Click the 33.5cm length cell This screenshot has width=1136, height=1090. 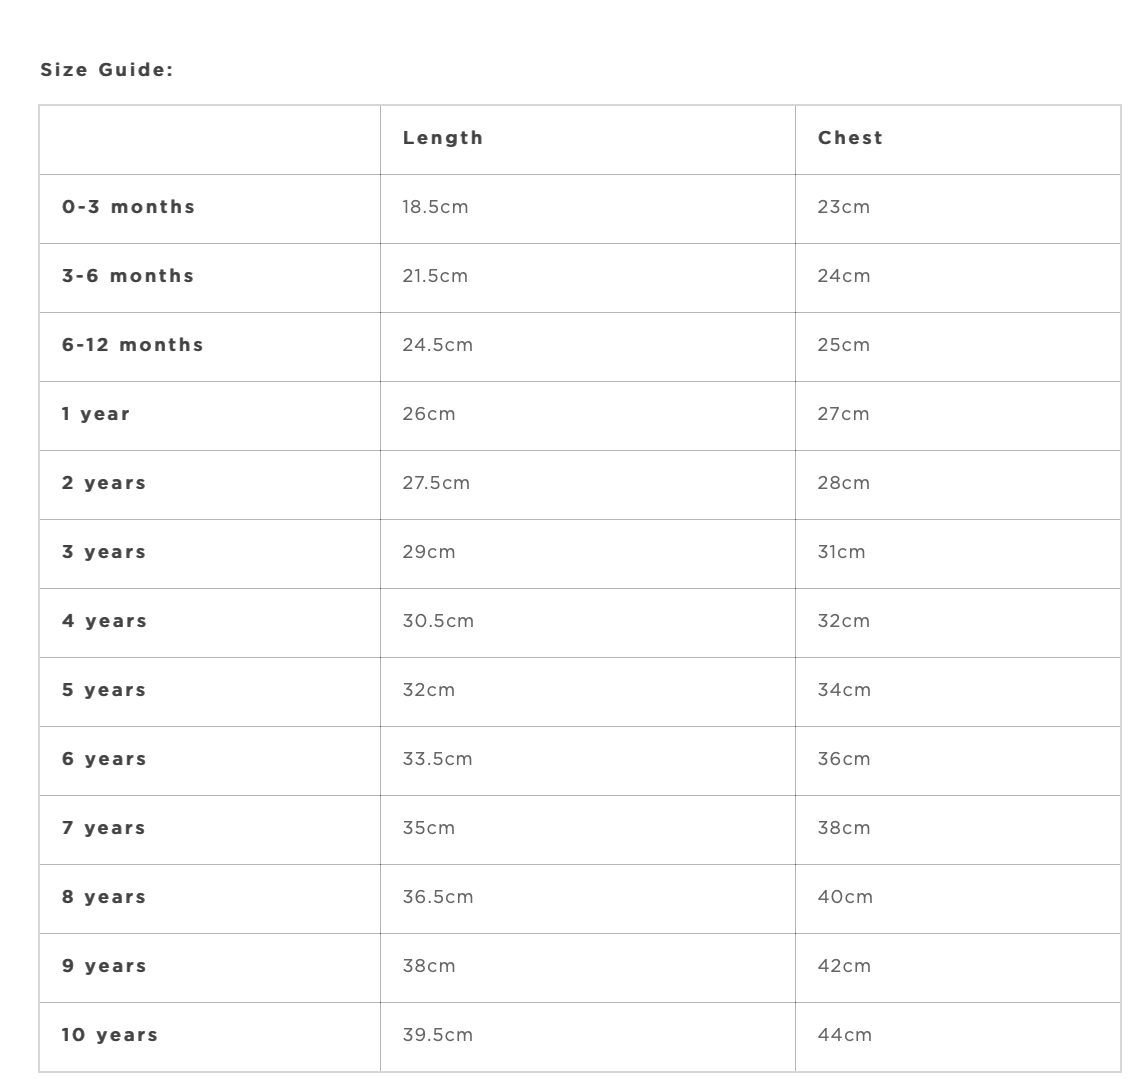437,759
